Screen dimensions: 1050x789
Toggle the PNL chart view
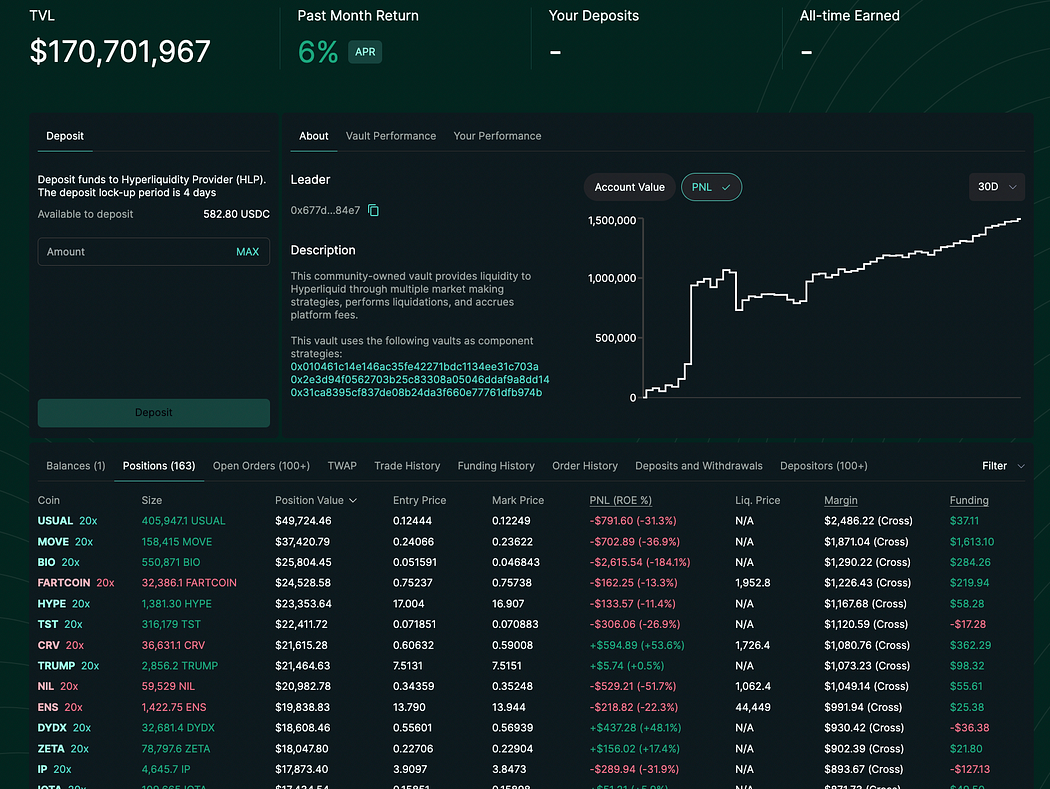pos(711,187)
